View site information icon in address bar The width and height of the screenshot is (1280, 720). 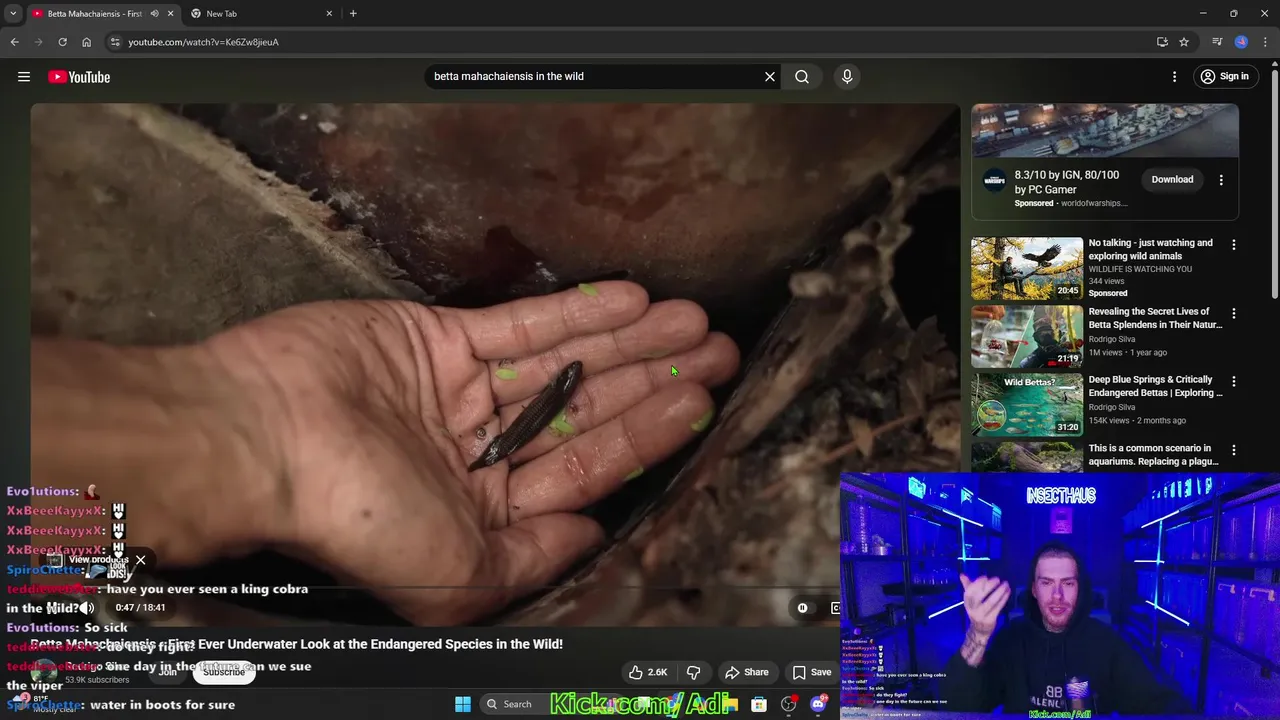(x=115, y=42)
